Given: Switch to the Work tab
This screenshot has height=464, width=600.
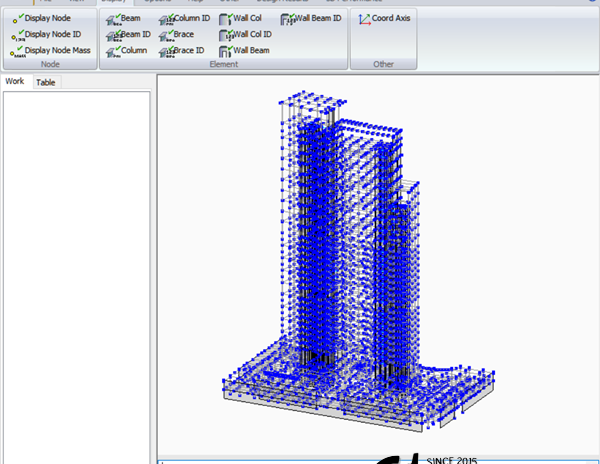Looking at the screenshot, I should [x=15, y=82].
